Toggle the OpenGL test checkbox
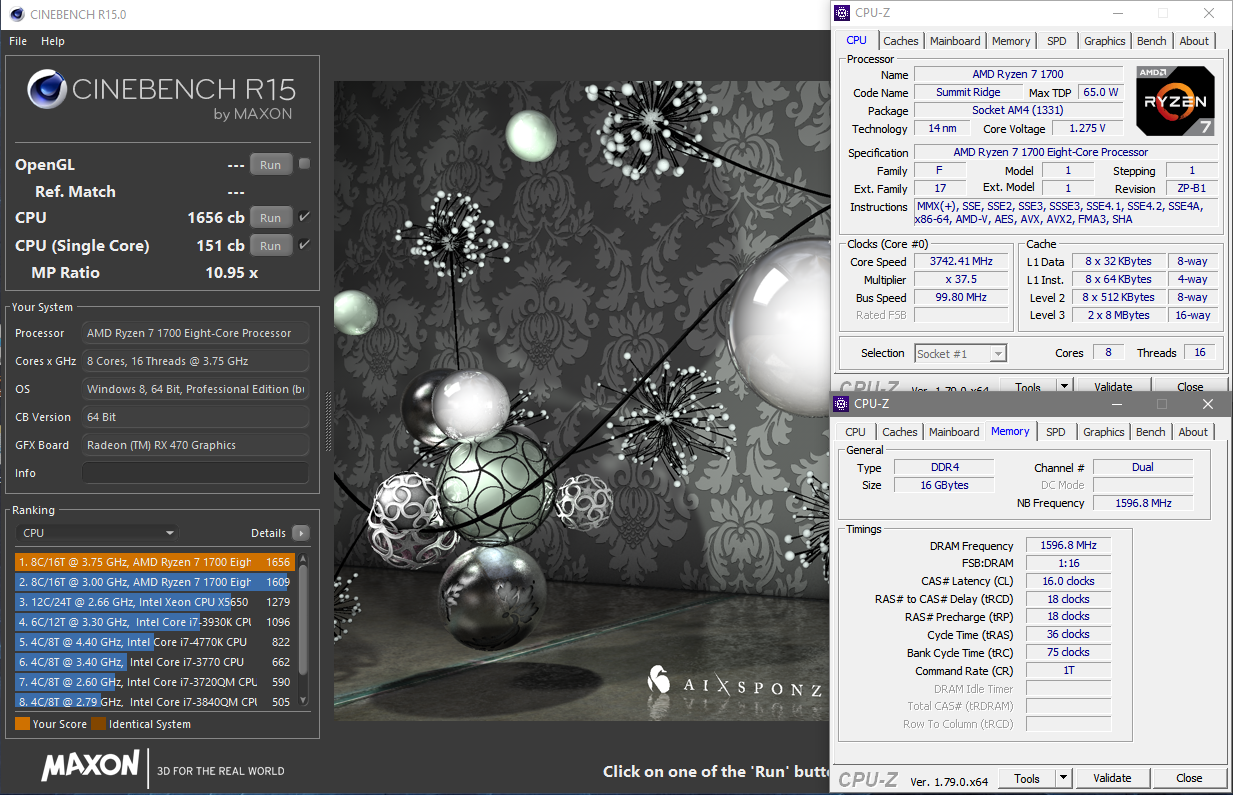Viewport: 1233px width, 795px height. [305, 164]
